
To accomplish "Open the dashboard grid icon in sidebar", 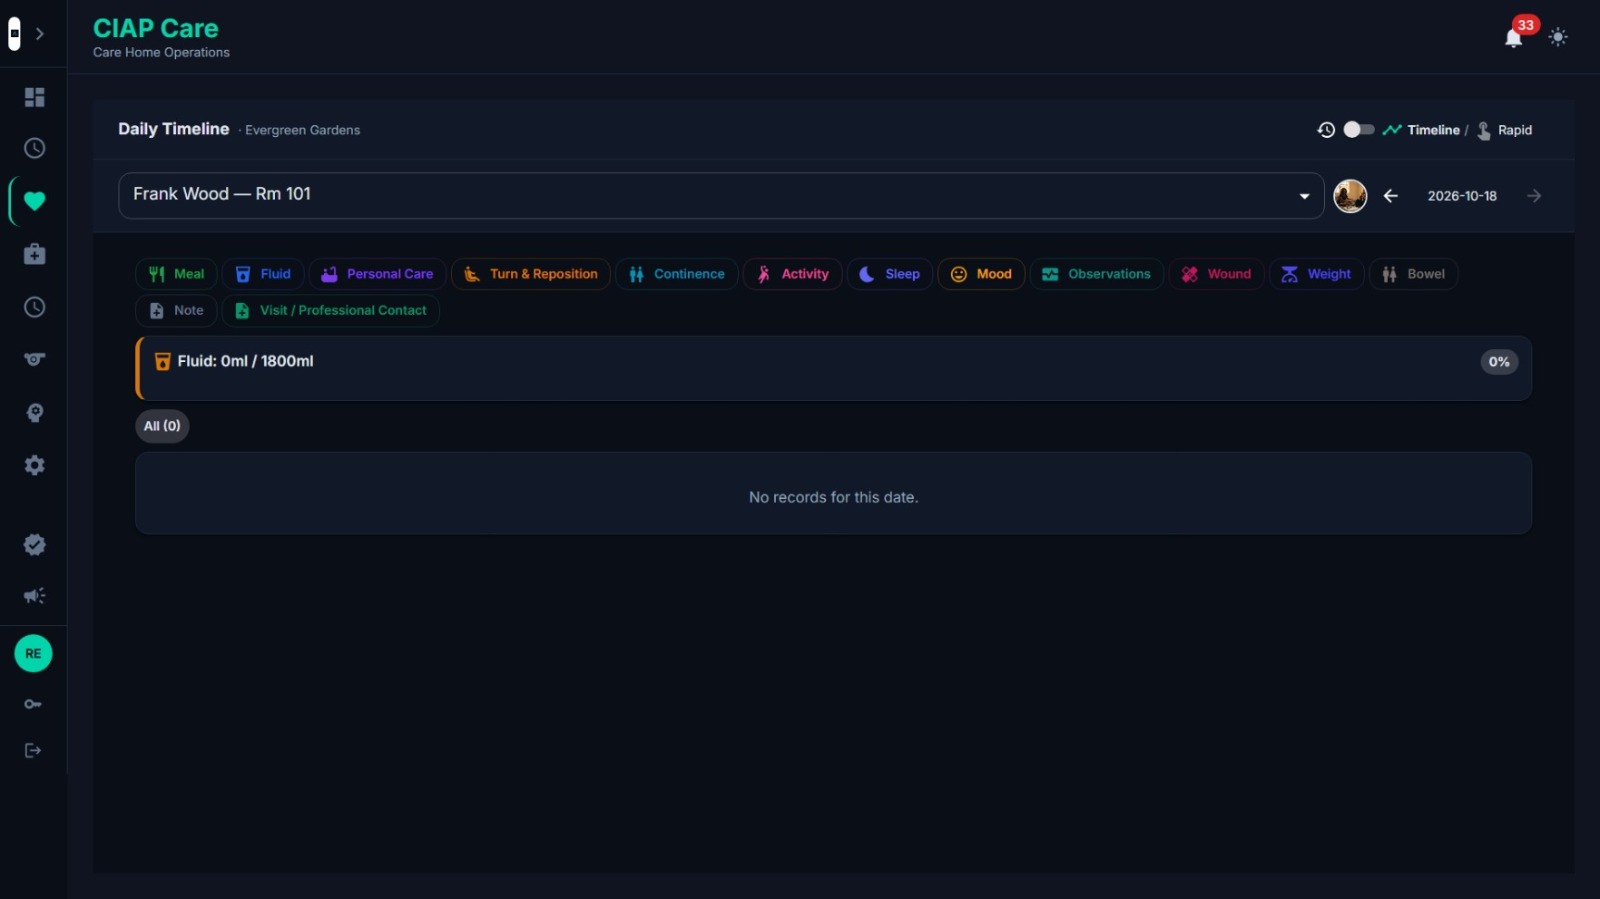I will [x=34, y=97].
